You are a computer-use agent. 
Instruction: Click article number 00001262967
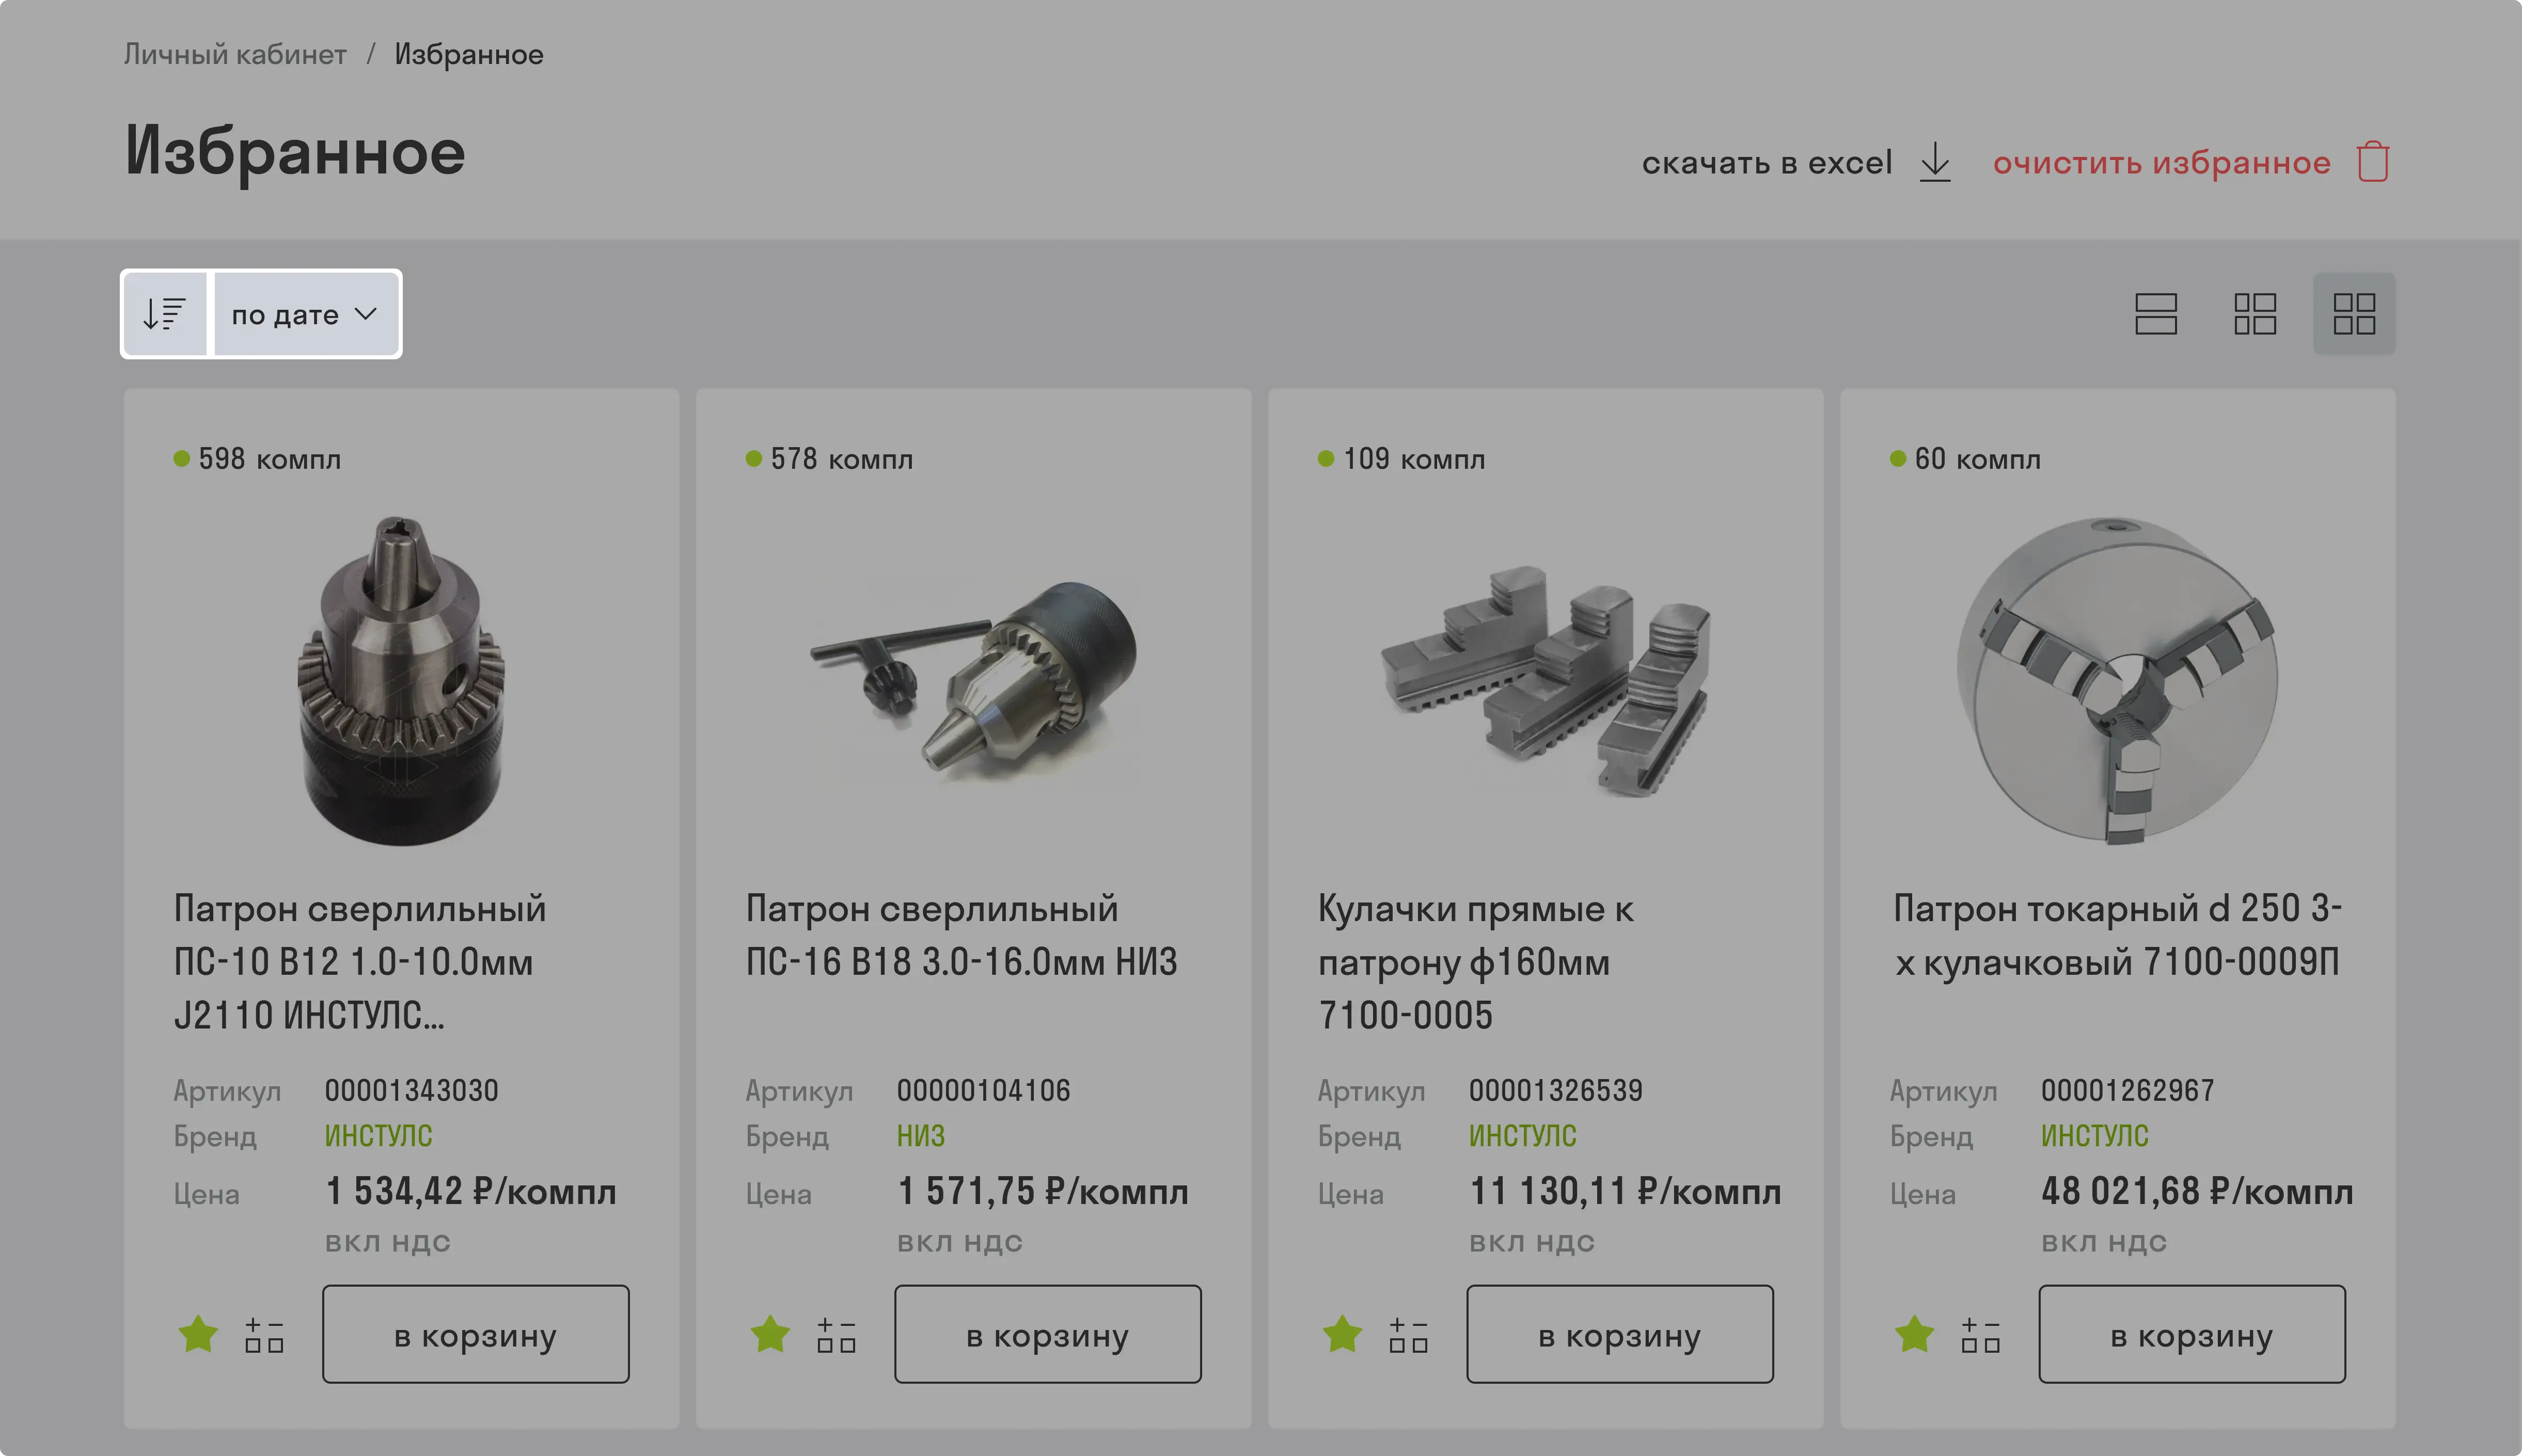point(2127,1090)
